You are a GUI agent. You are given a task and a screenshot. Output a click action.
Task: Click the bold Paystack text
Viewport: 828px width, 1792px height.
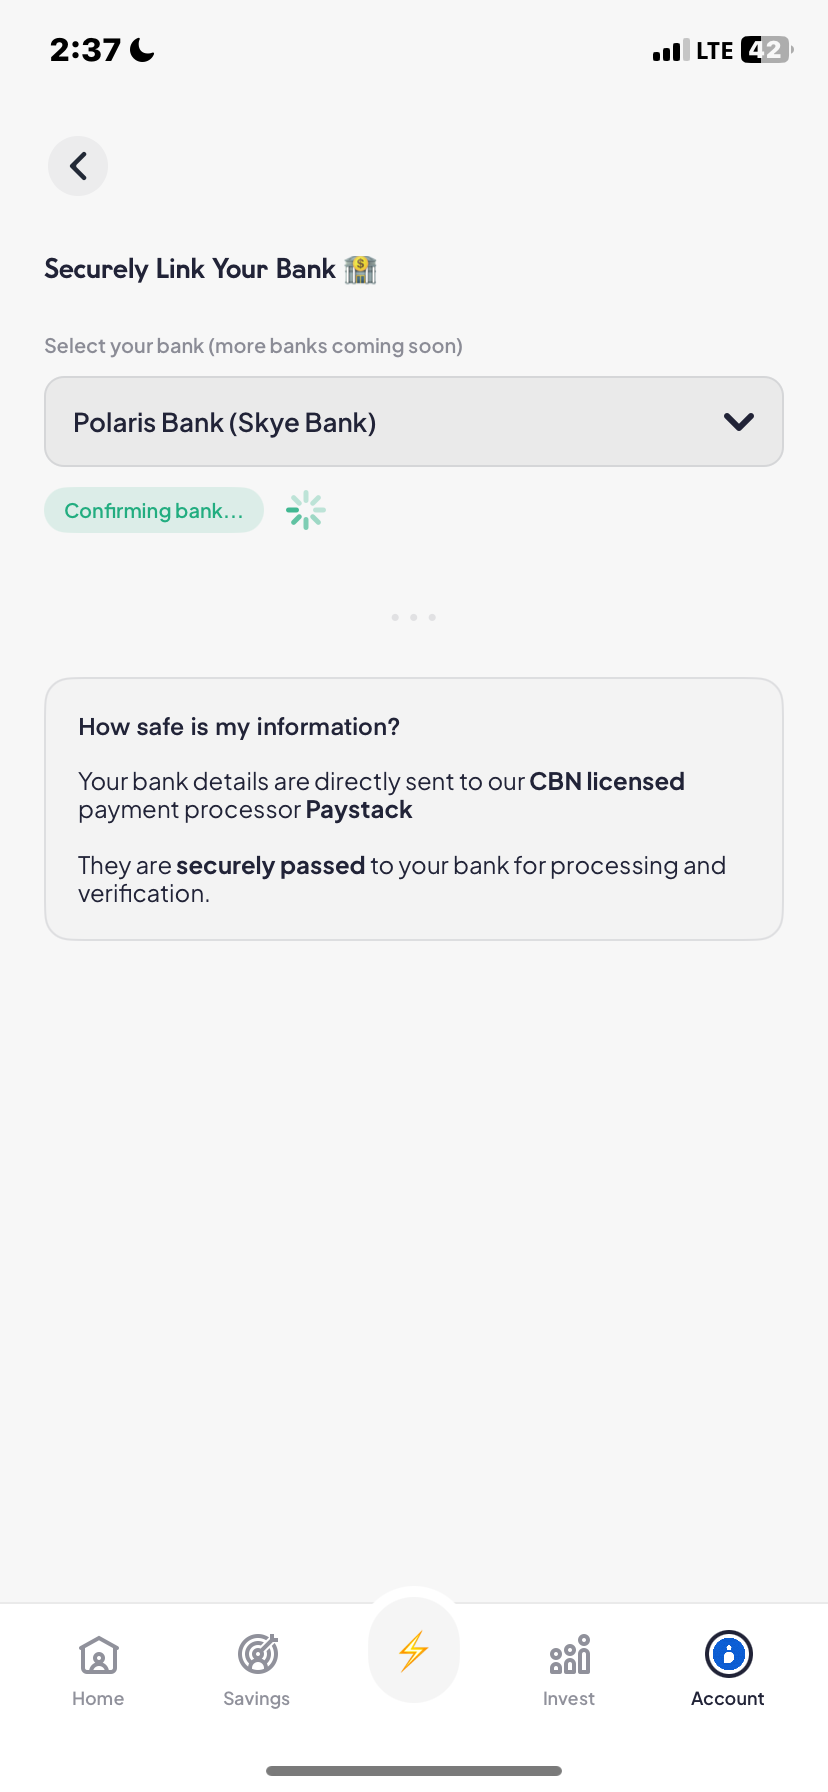coord(359,810)
